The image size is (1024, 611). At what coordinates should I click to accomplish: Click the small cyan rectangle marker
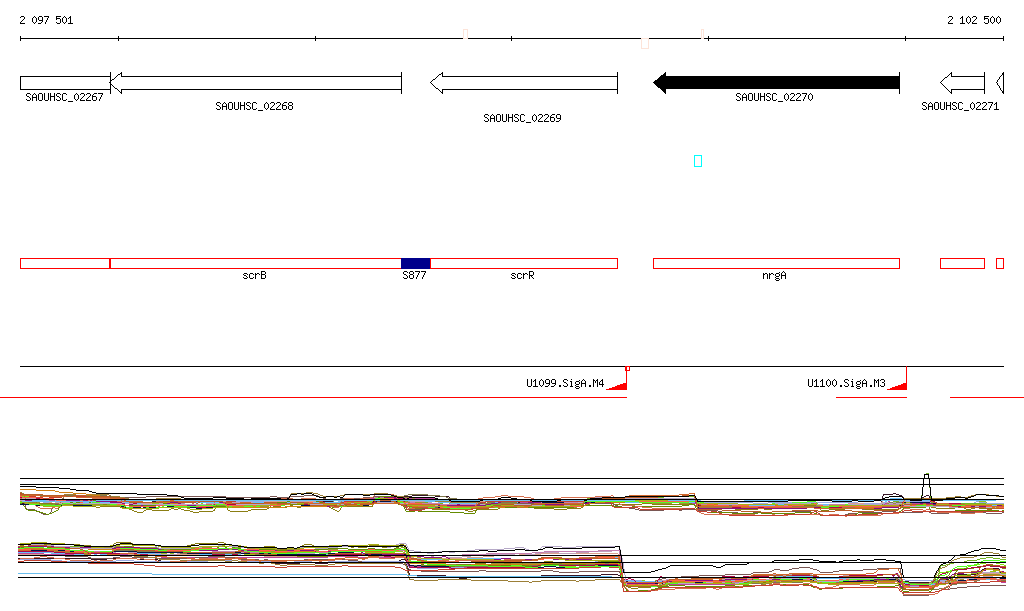point(697,161)
